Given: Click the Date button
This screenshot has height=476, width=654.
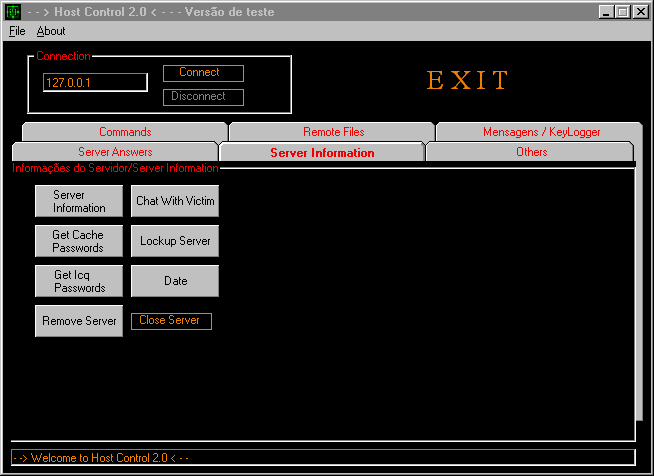Looking at the screenshot, I should click(x=175, y=281).
